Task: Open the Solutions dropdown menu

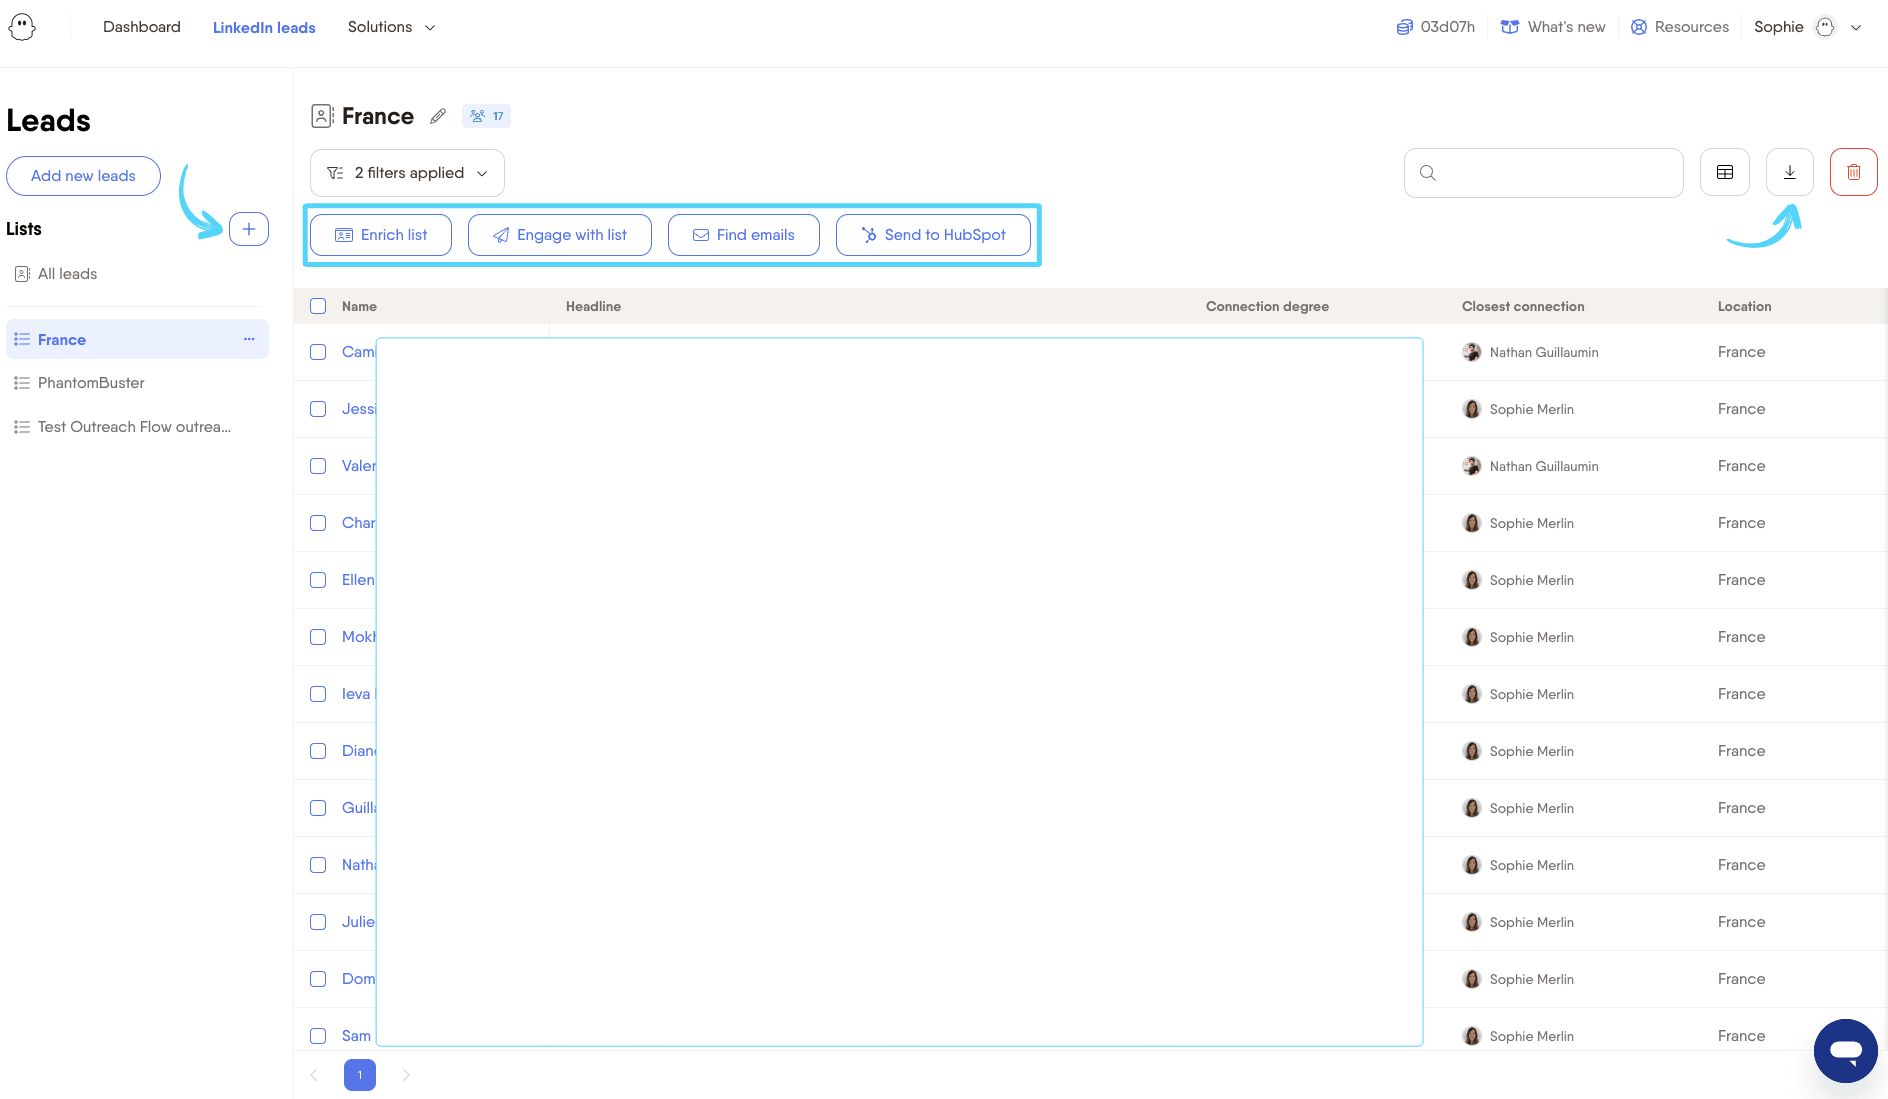Action: (391, 27)
